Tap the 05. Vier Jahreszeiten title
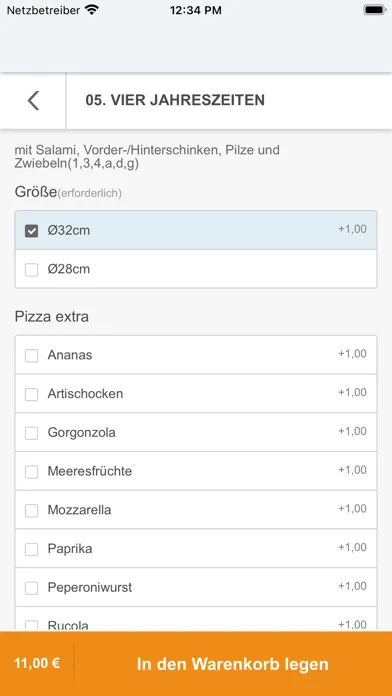 (175, 100)
